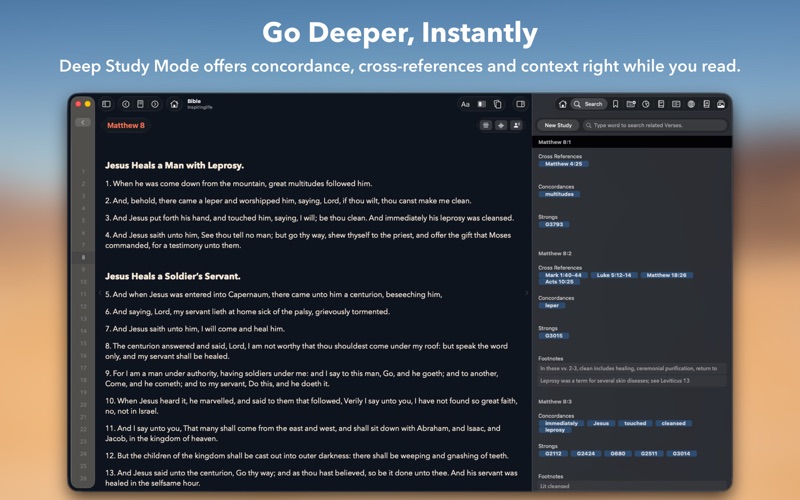This screenshot has height=500, width=800.
Task: Click footnote 'In these vv. 2-3, clean includes'
Action: click(632, 368)
